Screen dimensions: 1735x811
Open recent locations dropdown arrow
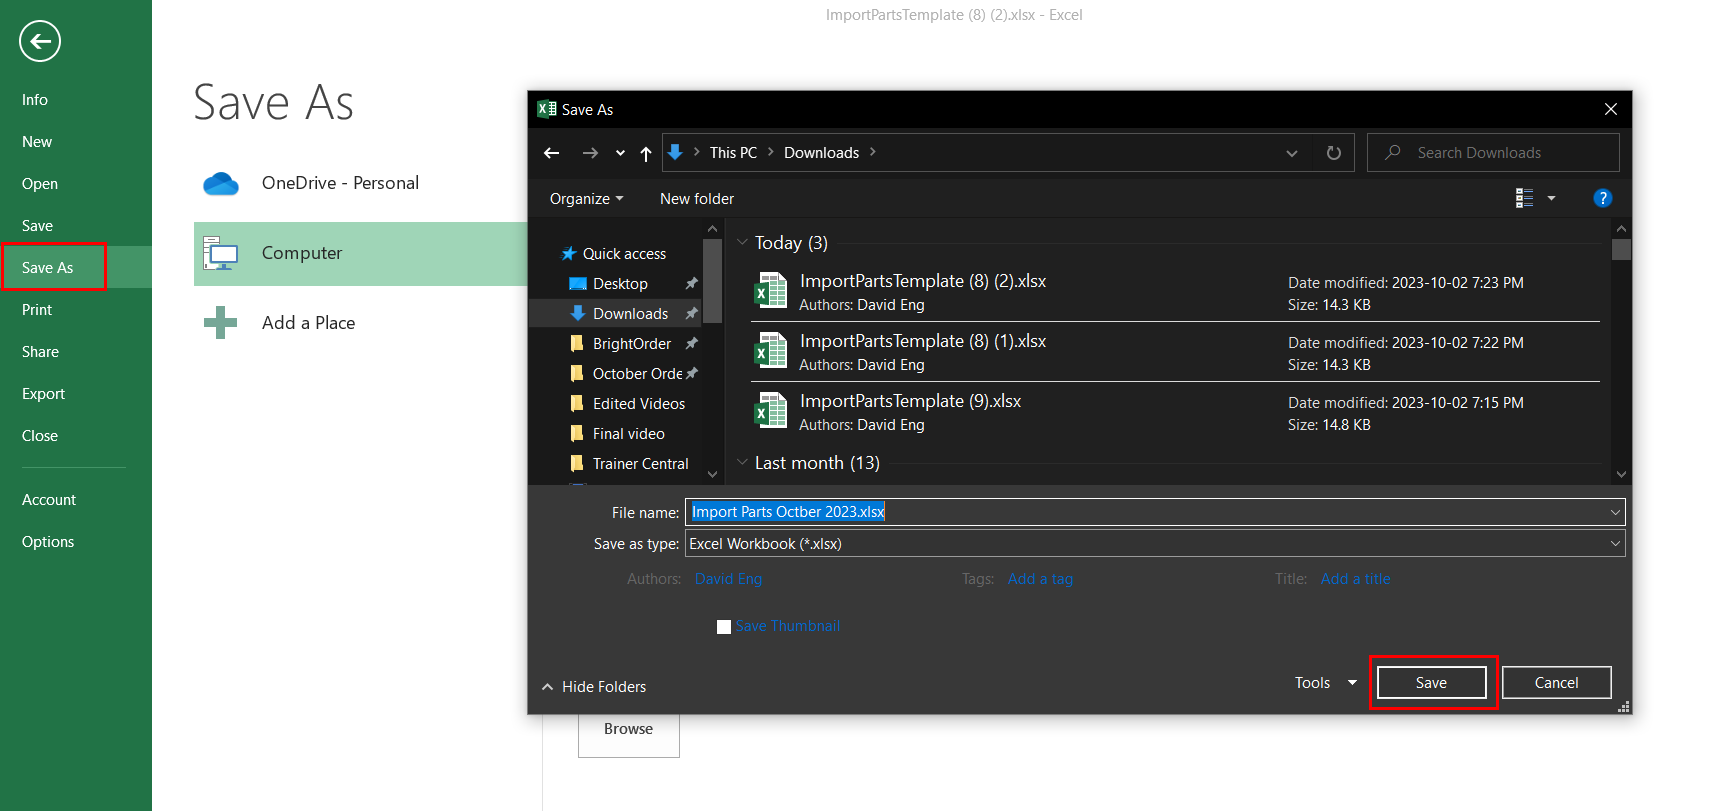click(x=620, y=153)
